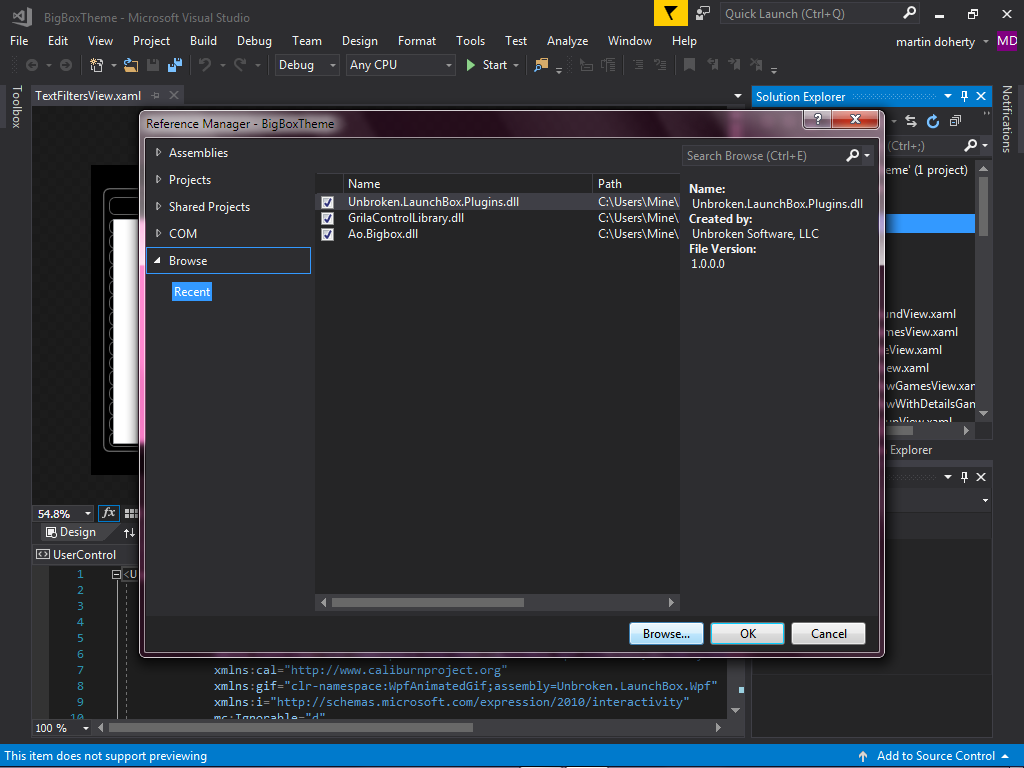The image size is (1024, 768).
Task: Open the Start button dropdown arrow
Action: (516, 65)
